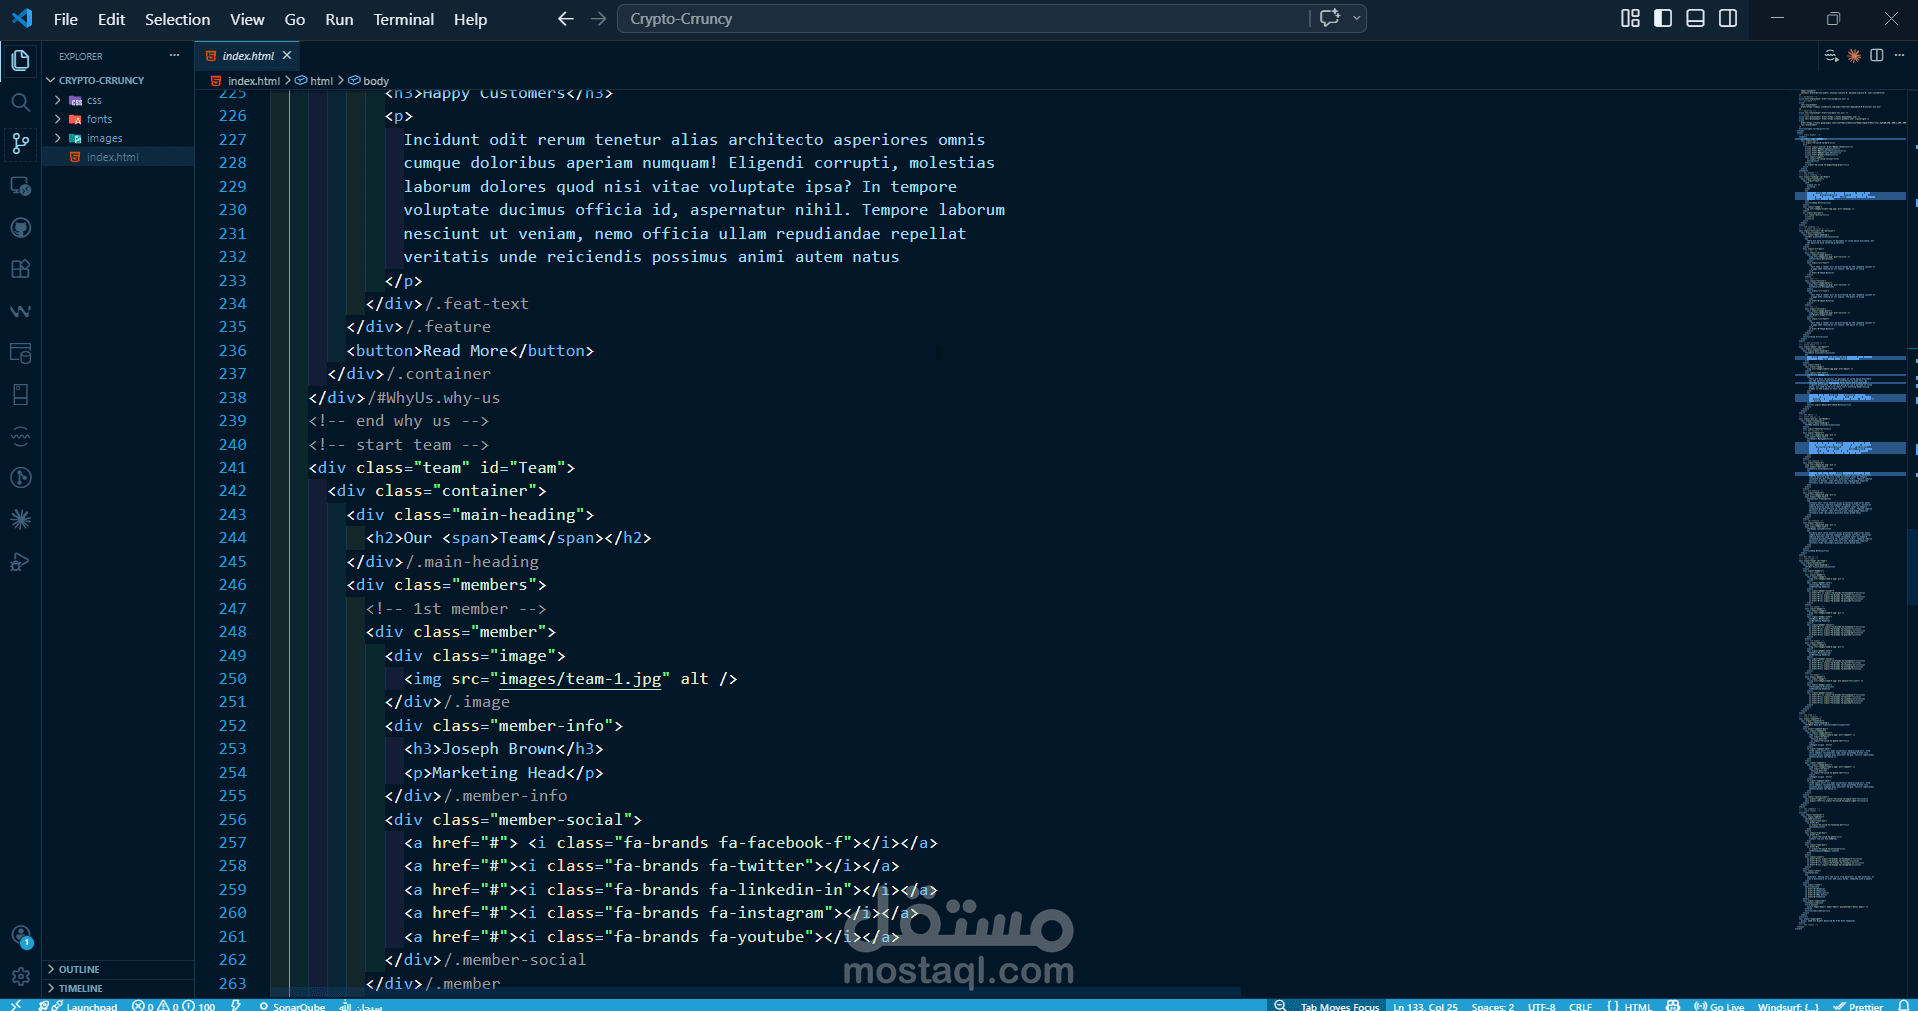Open editor More Actions ellipsis
The height and width of the screenshot is (1011, 1918).
(x=1899, y=56)
